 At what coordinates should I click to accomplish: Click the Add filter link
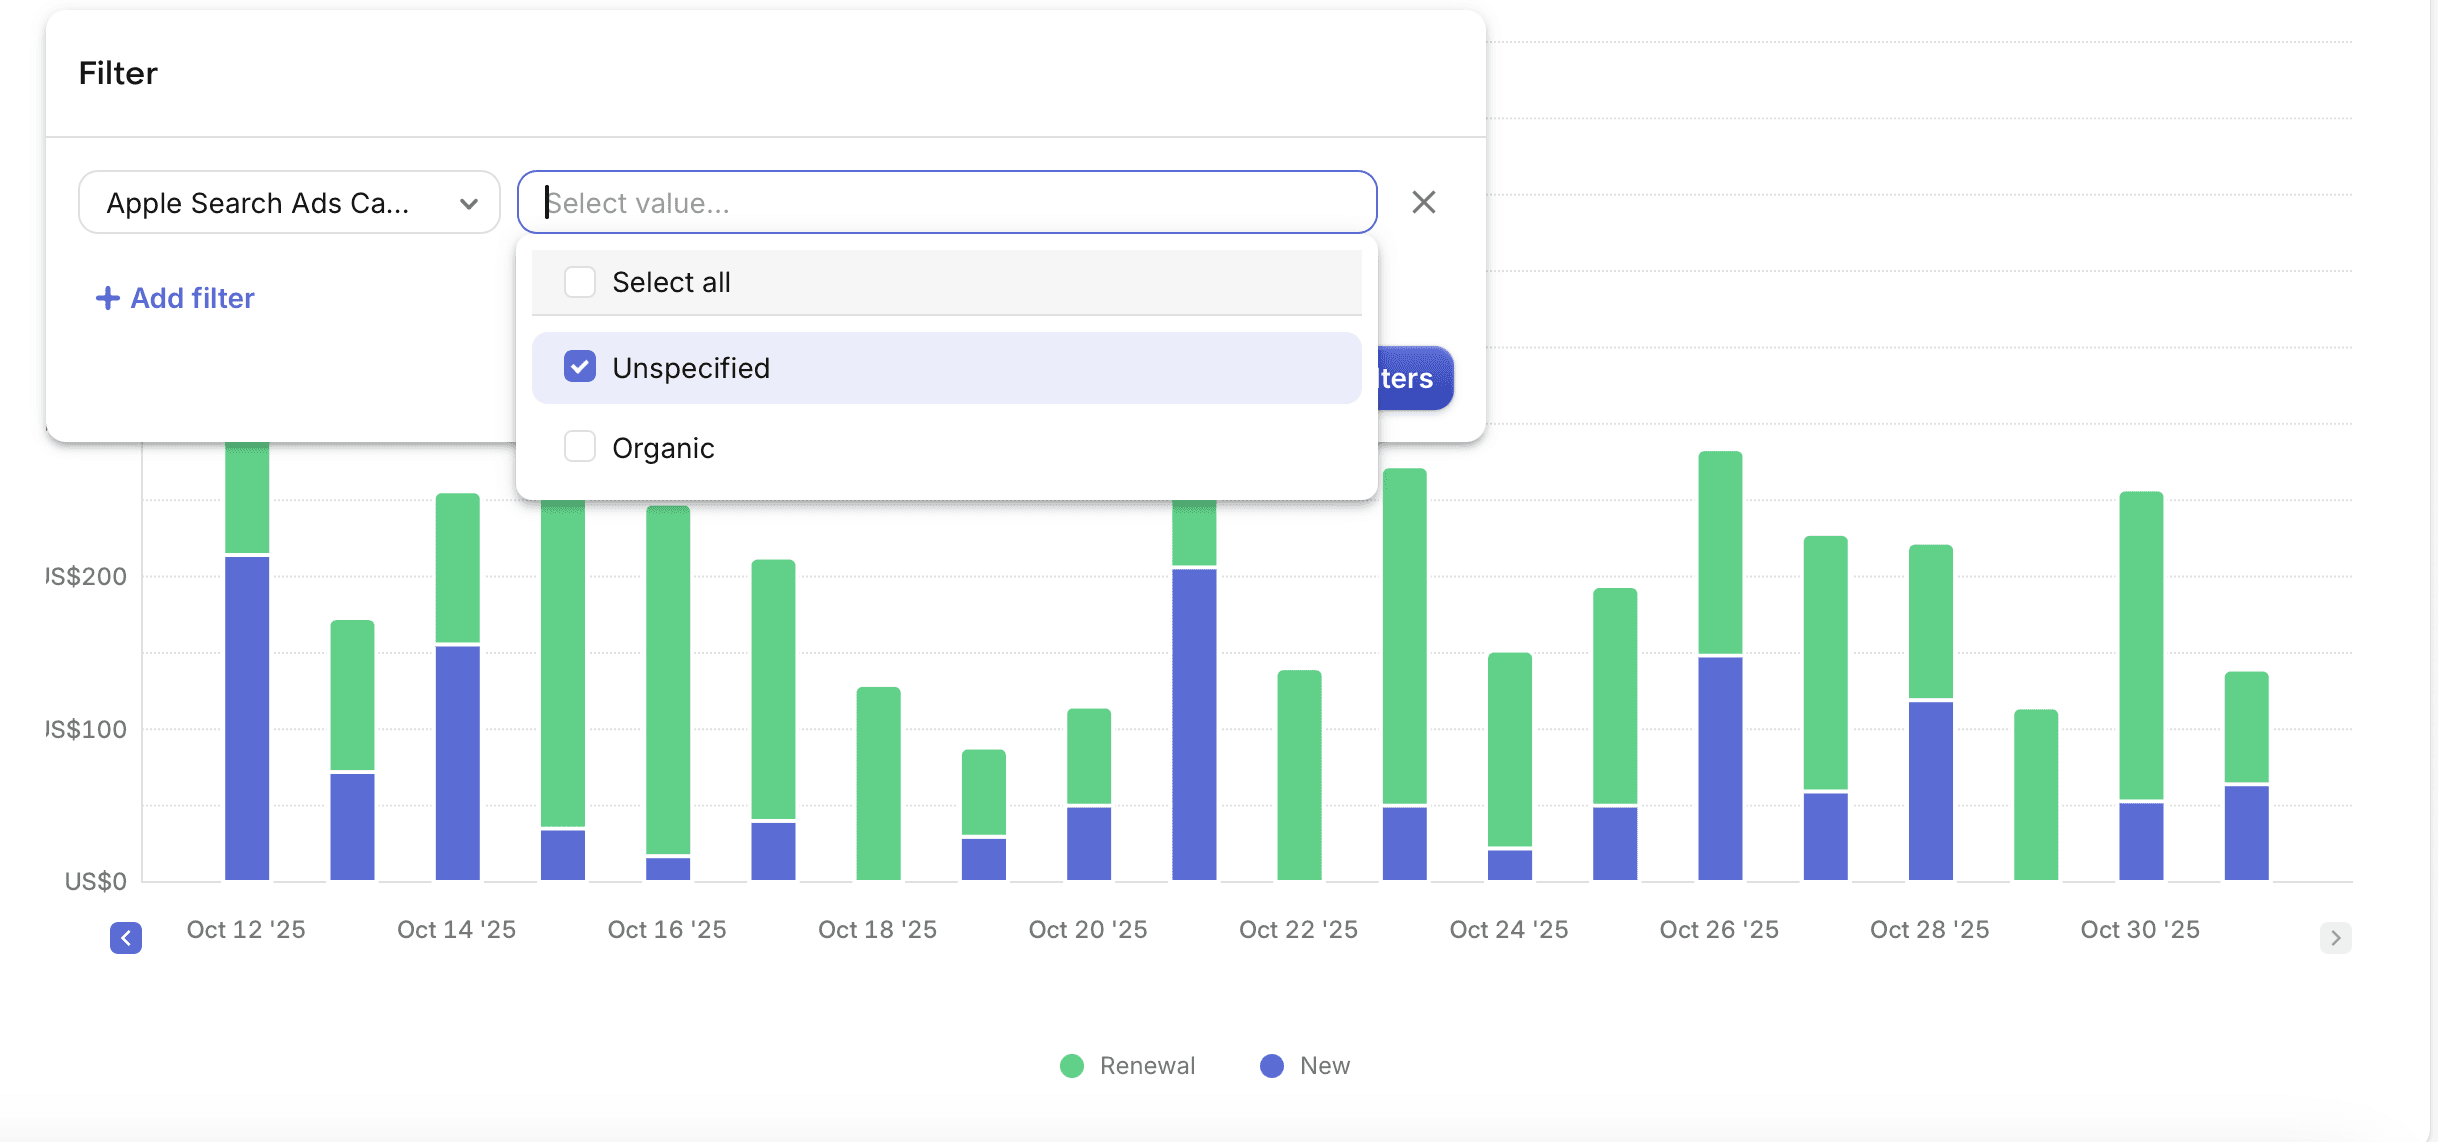coord(192,298)
